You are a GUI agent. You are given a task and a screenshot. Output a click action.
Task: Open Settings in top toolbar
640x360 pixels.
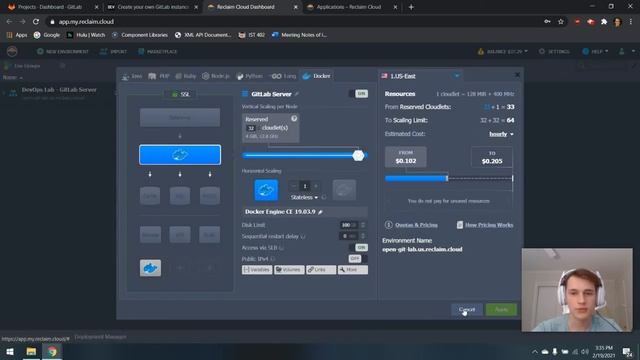[x=554, y=51]
